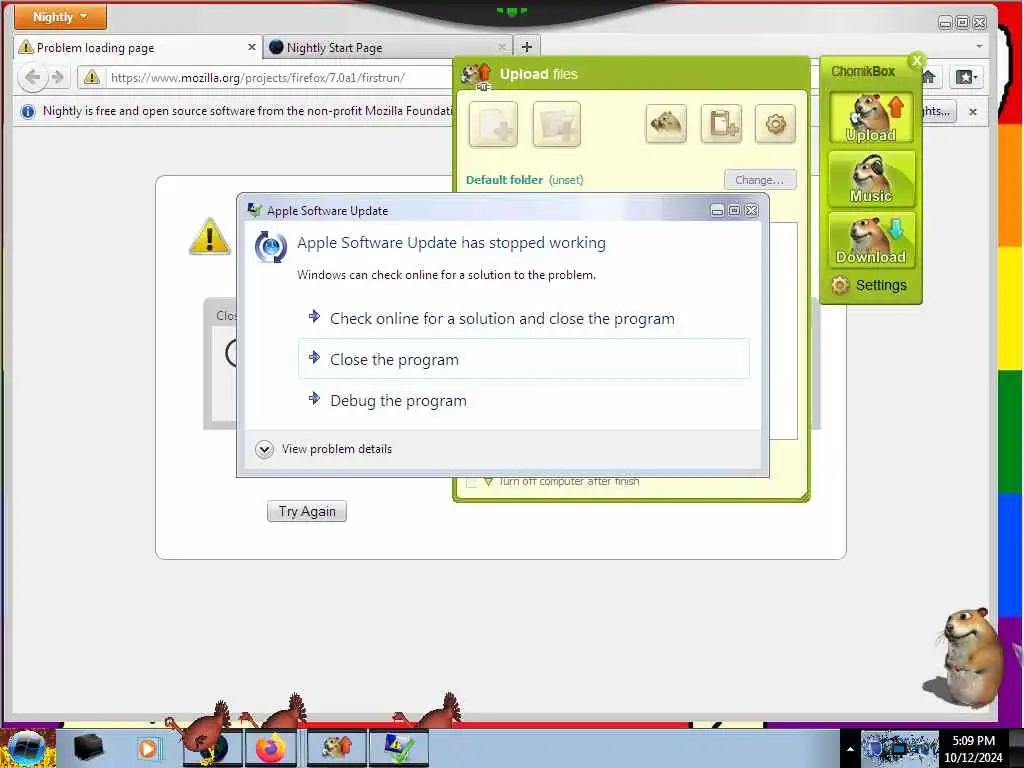Open a new tab with plus button

click(x=527, y=47)
